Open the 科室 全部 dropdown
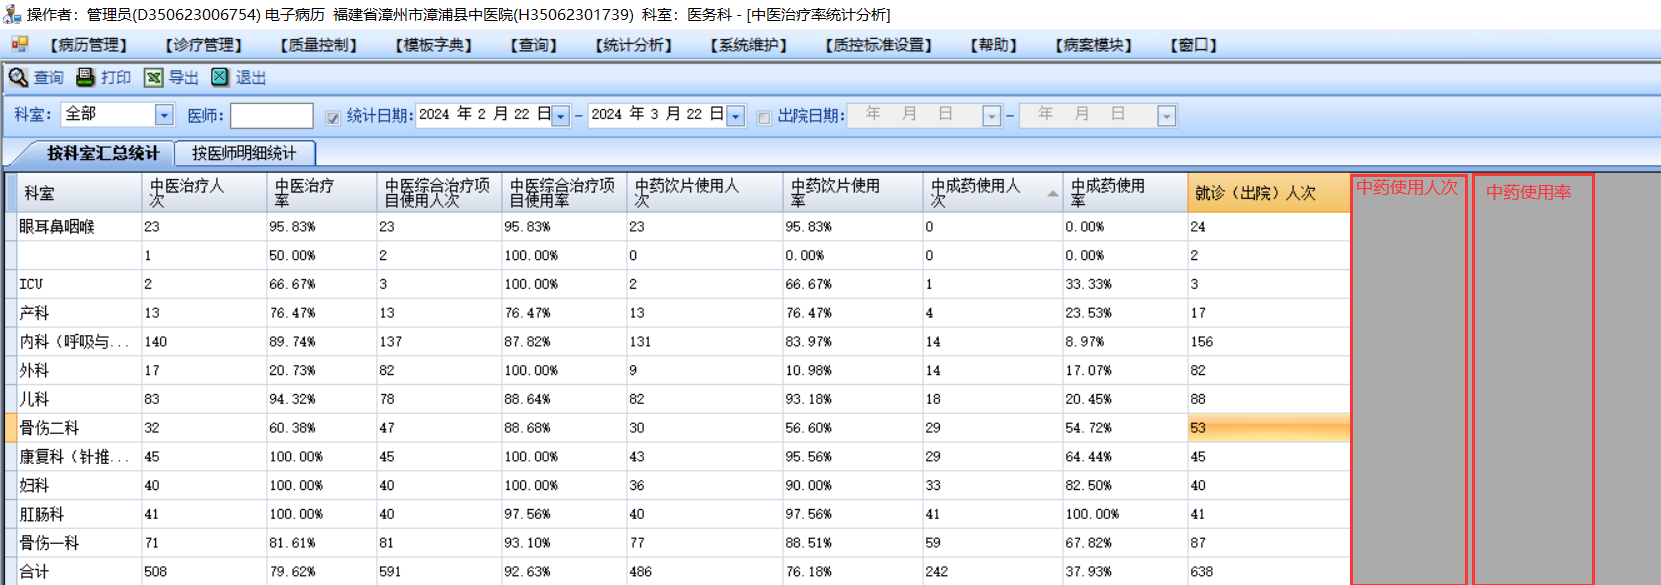Screen dimensions: 1661x585 [x=164, y=115]
